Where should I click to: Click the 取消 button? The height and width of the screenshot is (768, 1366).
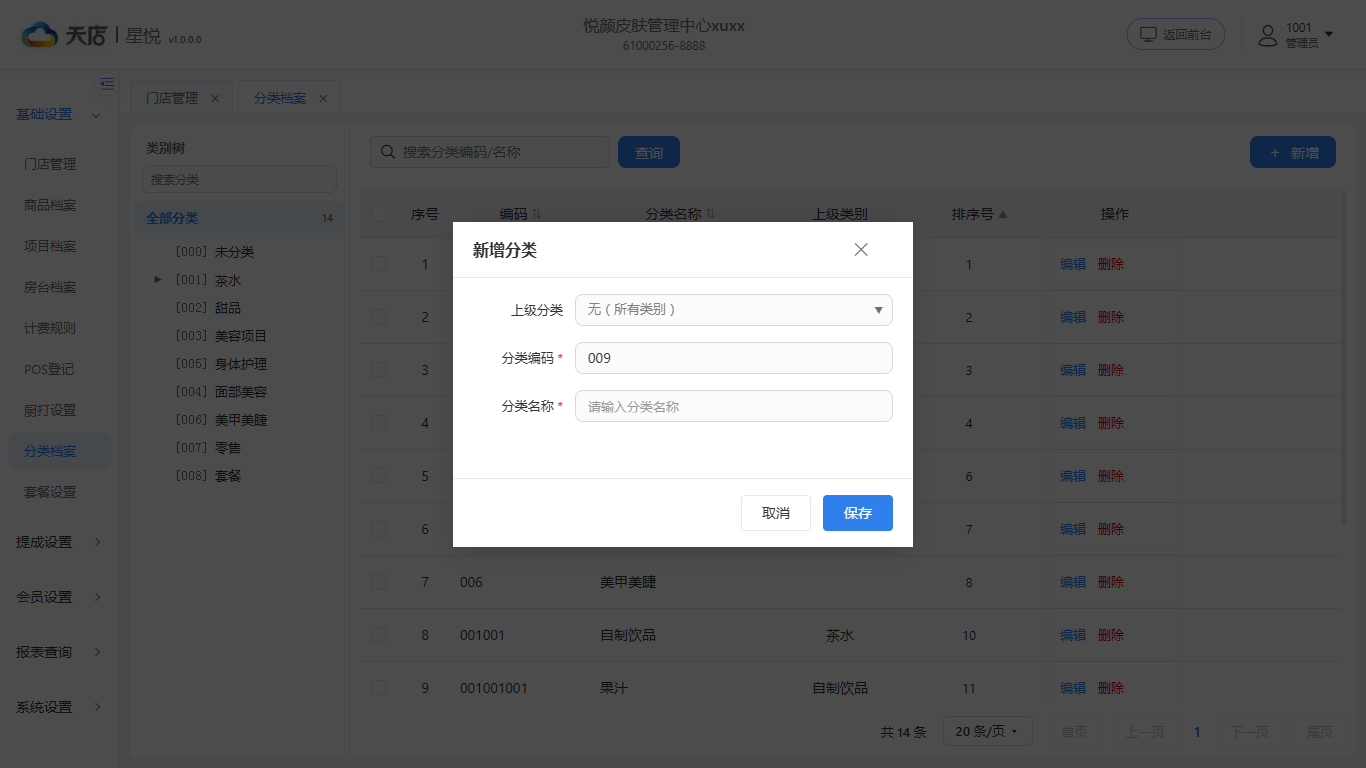pyautogui.click(x=776, y=513)
